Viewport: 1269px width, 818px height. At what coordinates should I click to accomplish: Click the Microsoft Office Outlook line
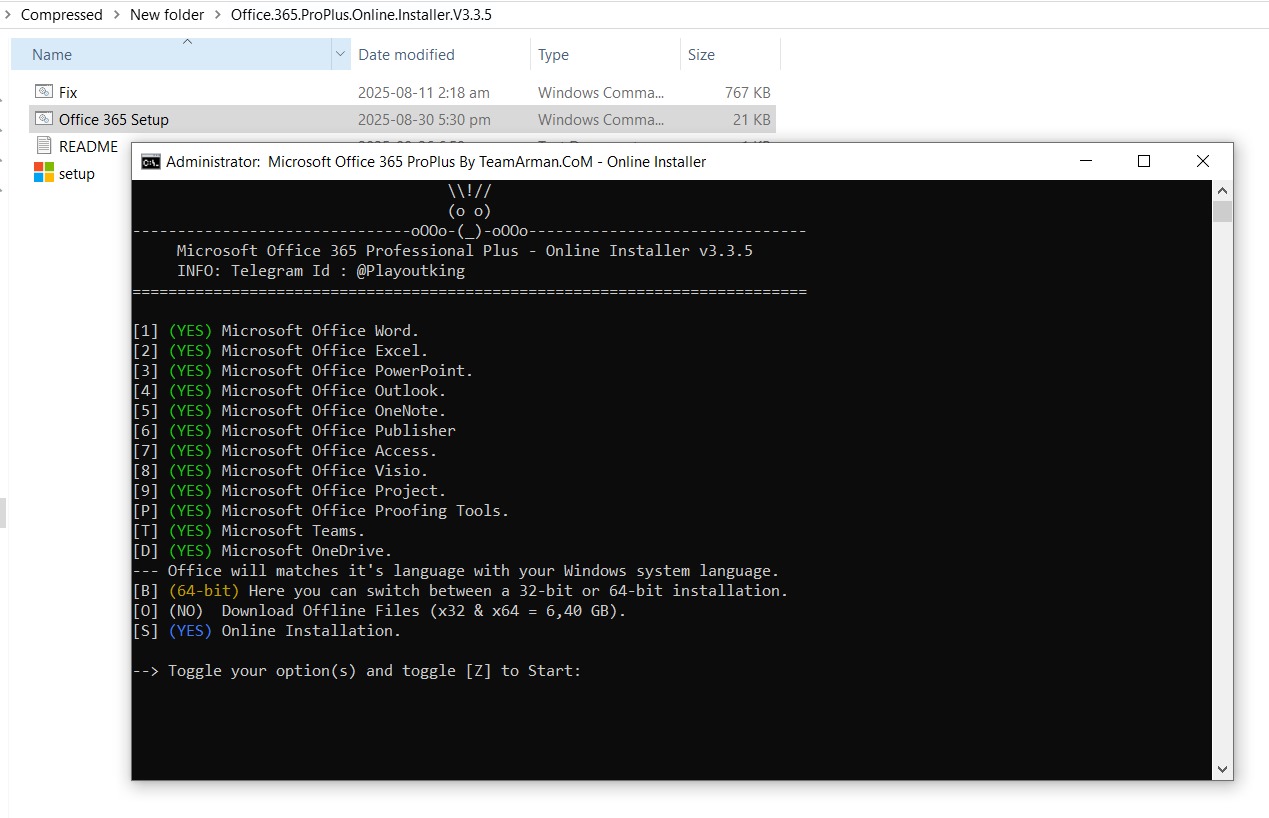(x=289, y=391)
